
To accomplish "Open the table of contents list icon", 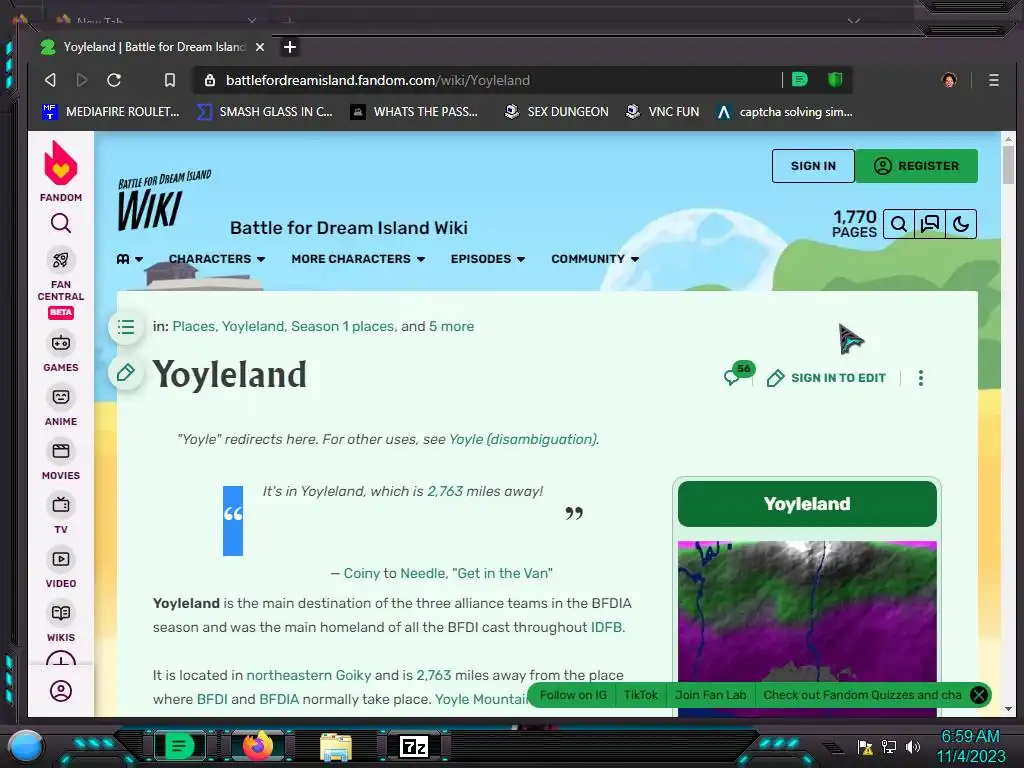I will [126, 327].
